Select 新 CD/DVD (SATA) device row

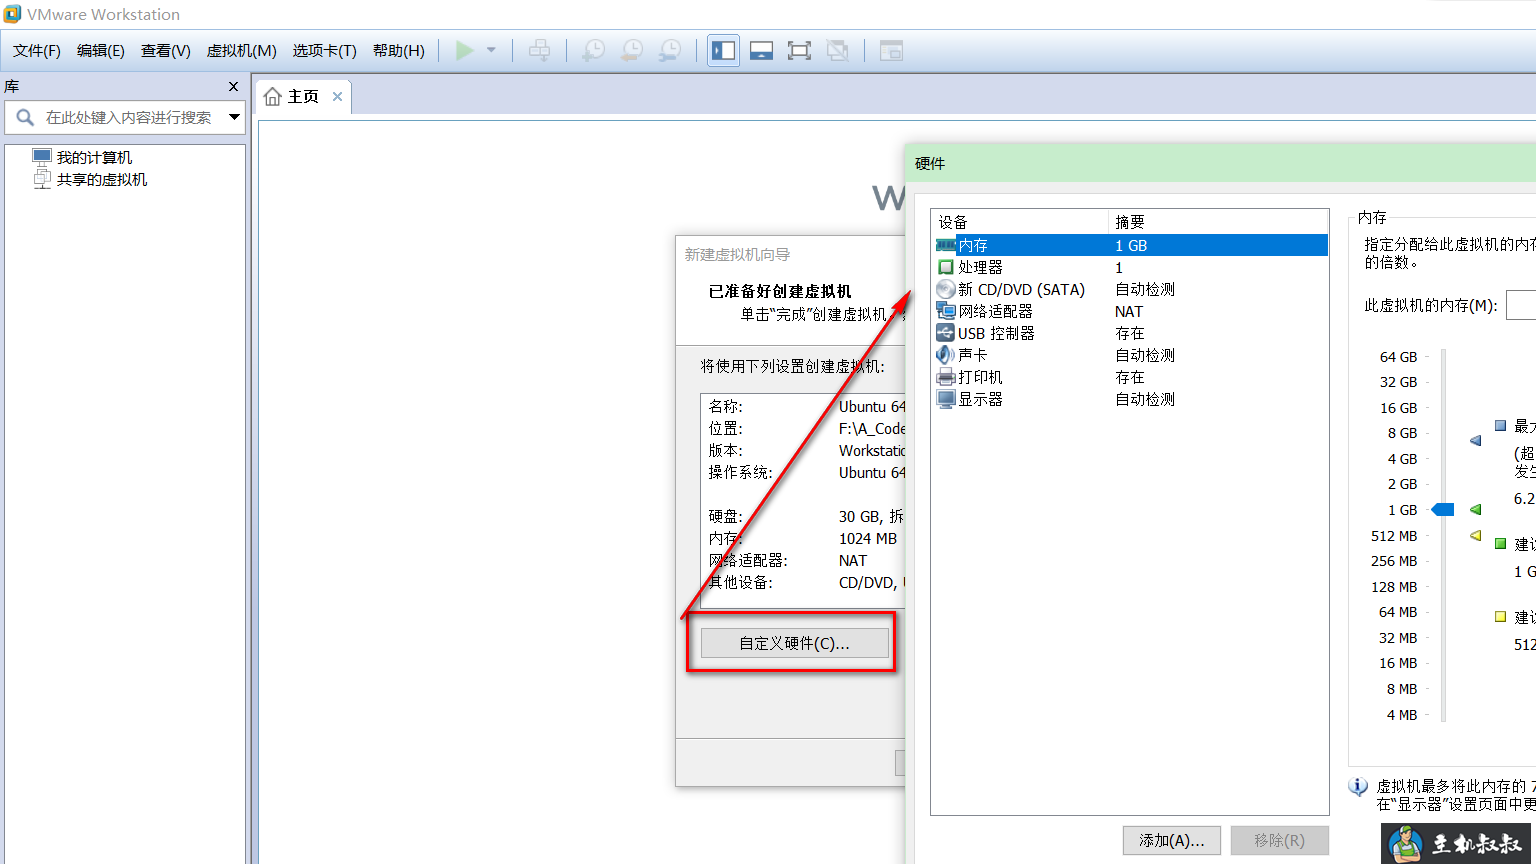tap(1130, 289)
